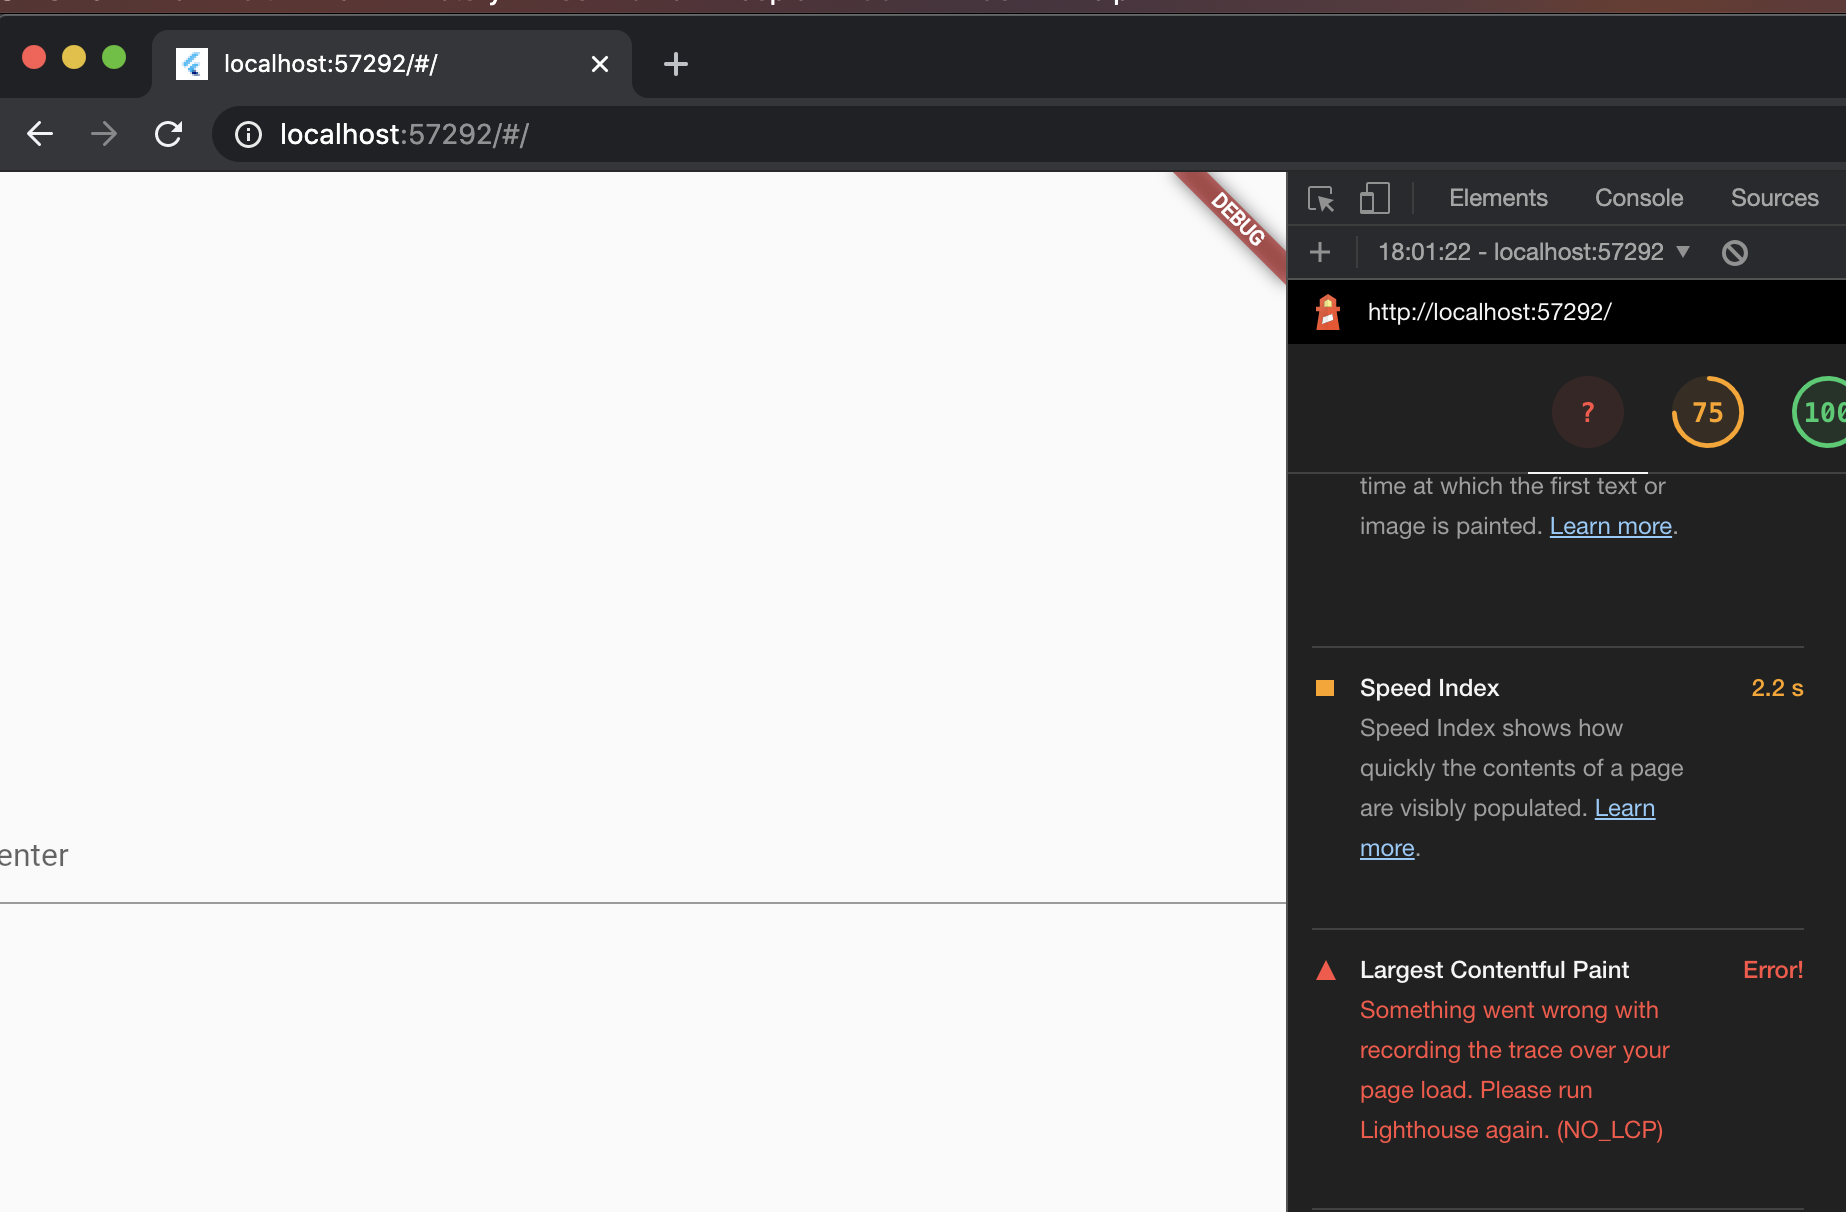Open the Console panel

click(x=1638, y=198)
